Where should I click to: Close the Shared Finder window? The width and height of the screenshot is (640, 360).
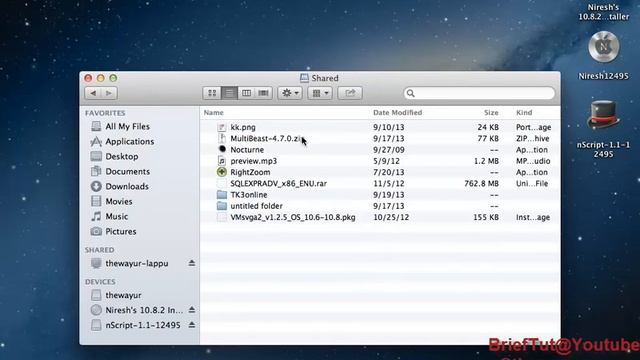[x=88, y=78]
